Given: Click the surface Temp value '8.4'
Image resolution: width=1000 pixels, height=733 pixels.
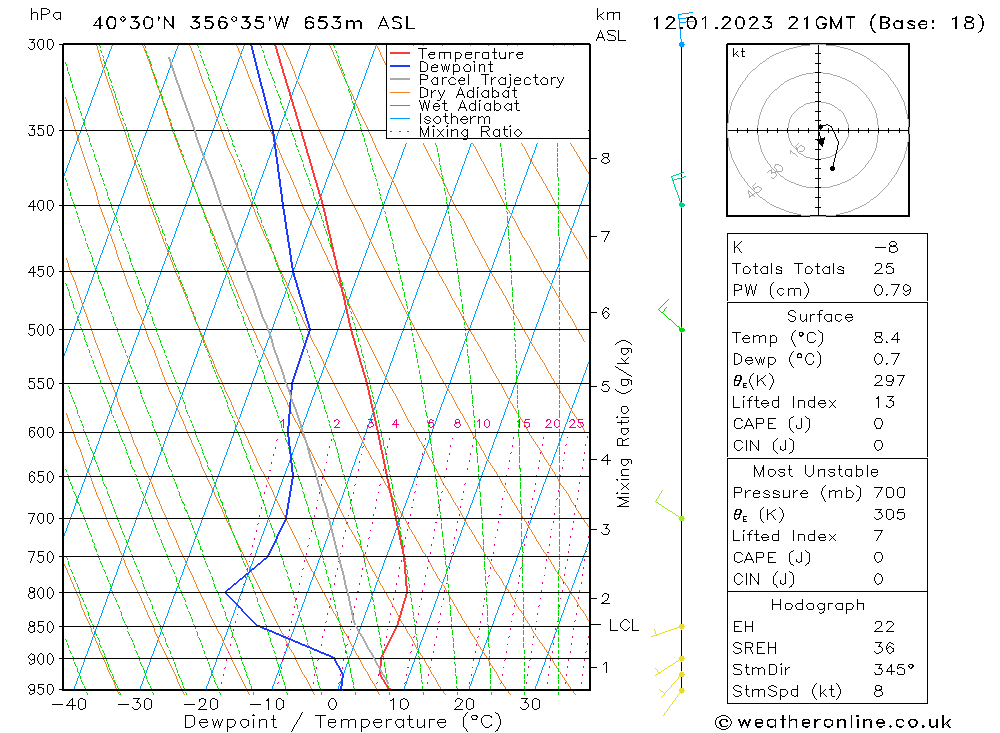Looking at the screenshot, I should click(887, 338).
